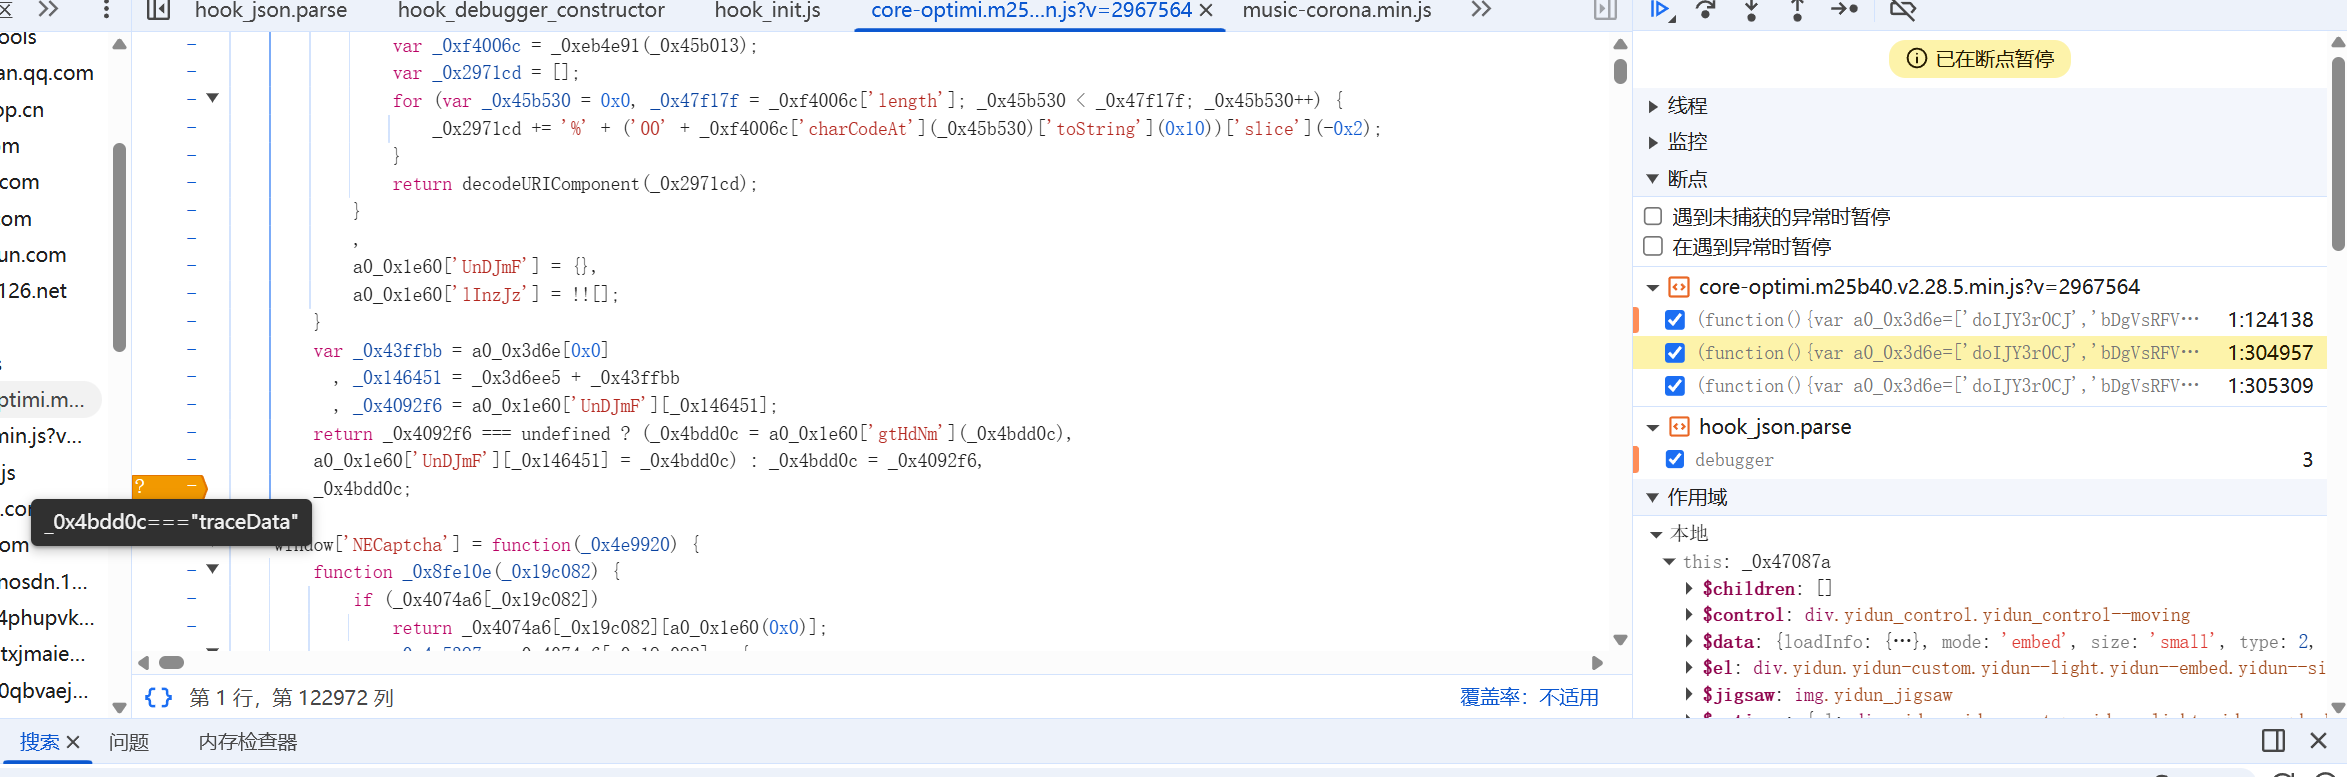Resume script execution button

1660,10
